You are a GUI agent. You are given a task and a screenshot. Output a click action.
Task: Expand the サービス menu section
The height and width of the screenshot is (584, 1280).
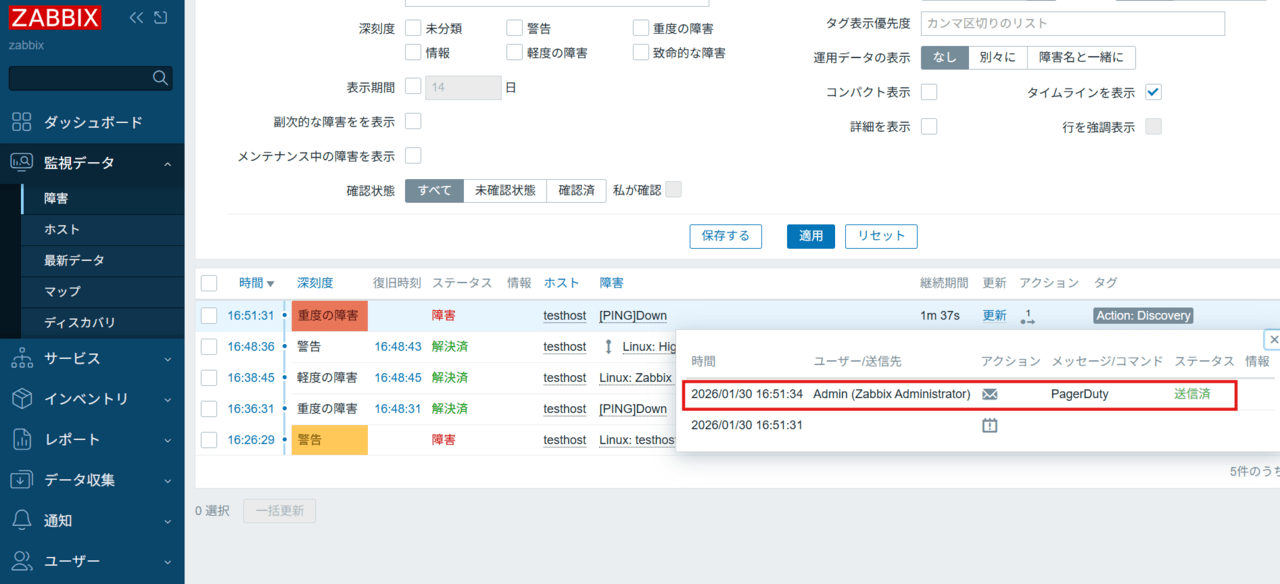[92, 358]
